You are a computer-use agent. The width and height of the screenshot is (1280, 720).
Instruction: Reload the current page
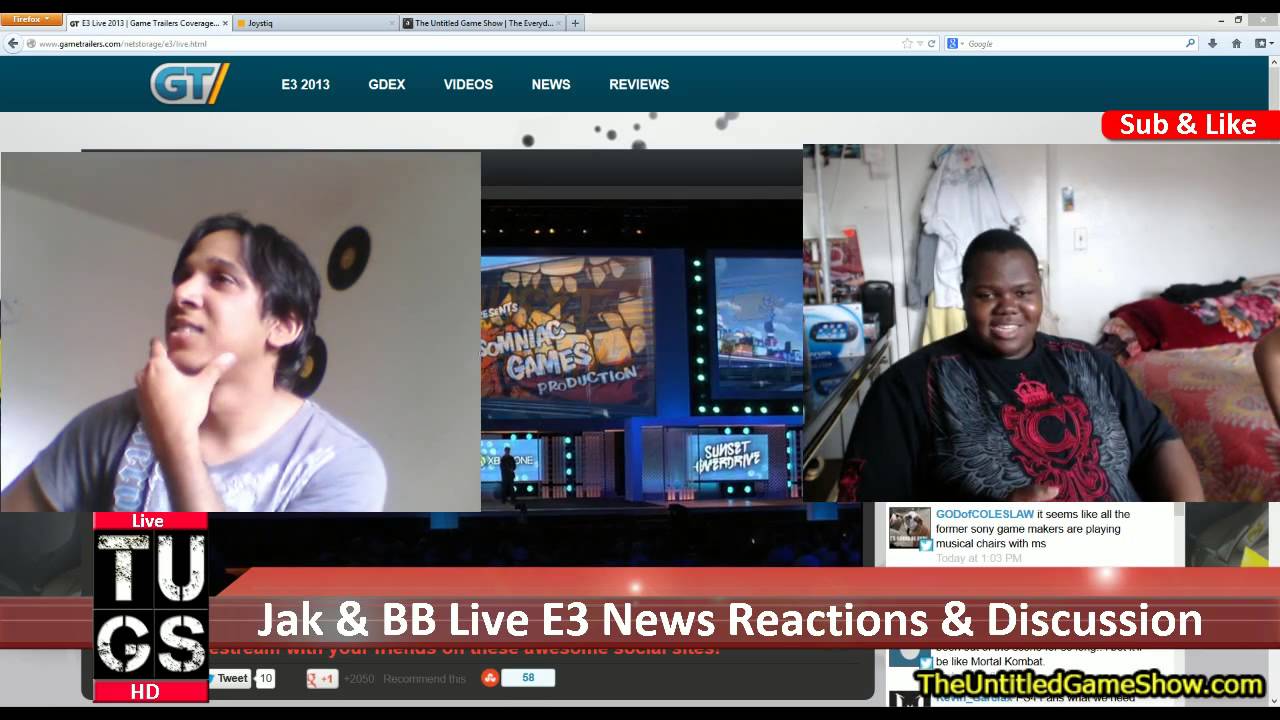931,44
